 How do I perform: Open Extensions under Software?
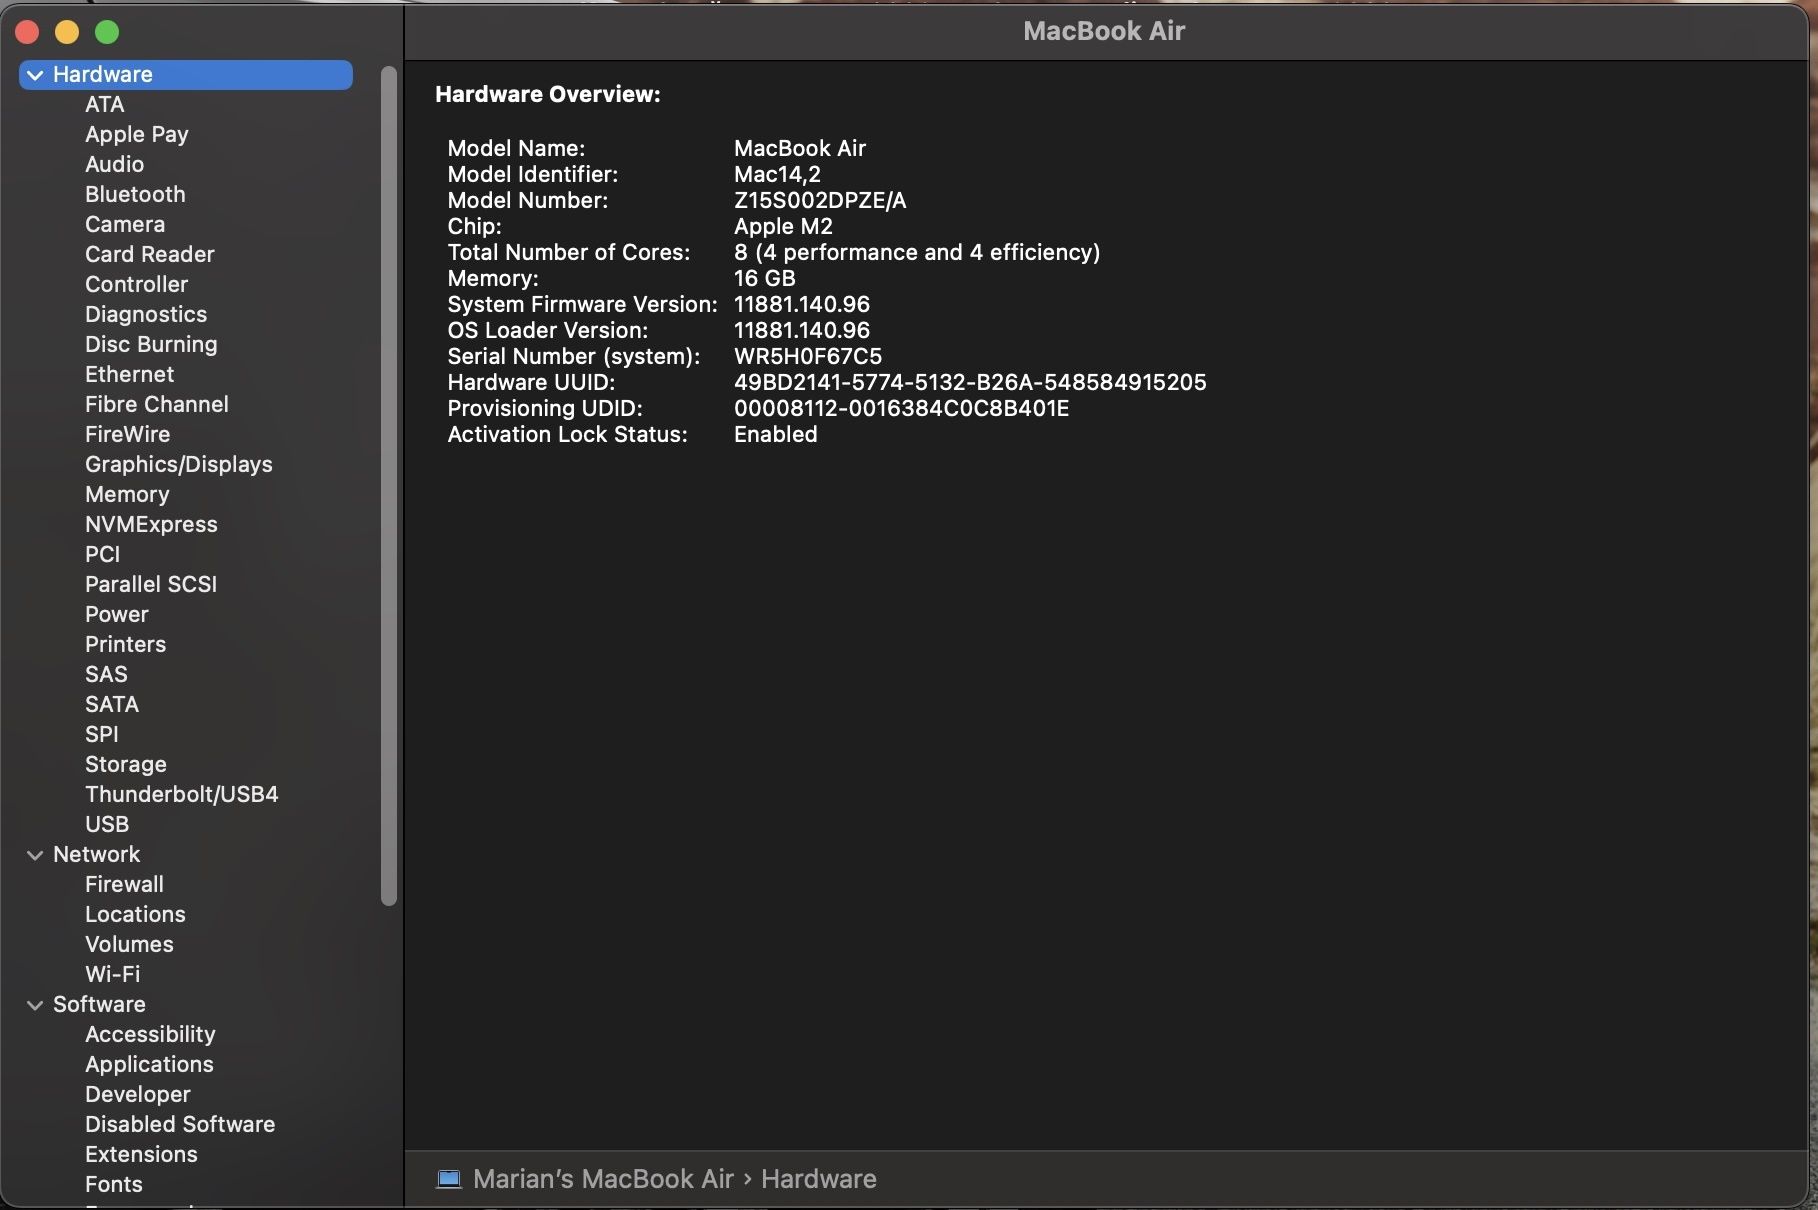pyautogui.click(x=141, y=1154)
